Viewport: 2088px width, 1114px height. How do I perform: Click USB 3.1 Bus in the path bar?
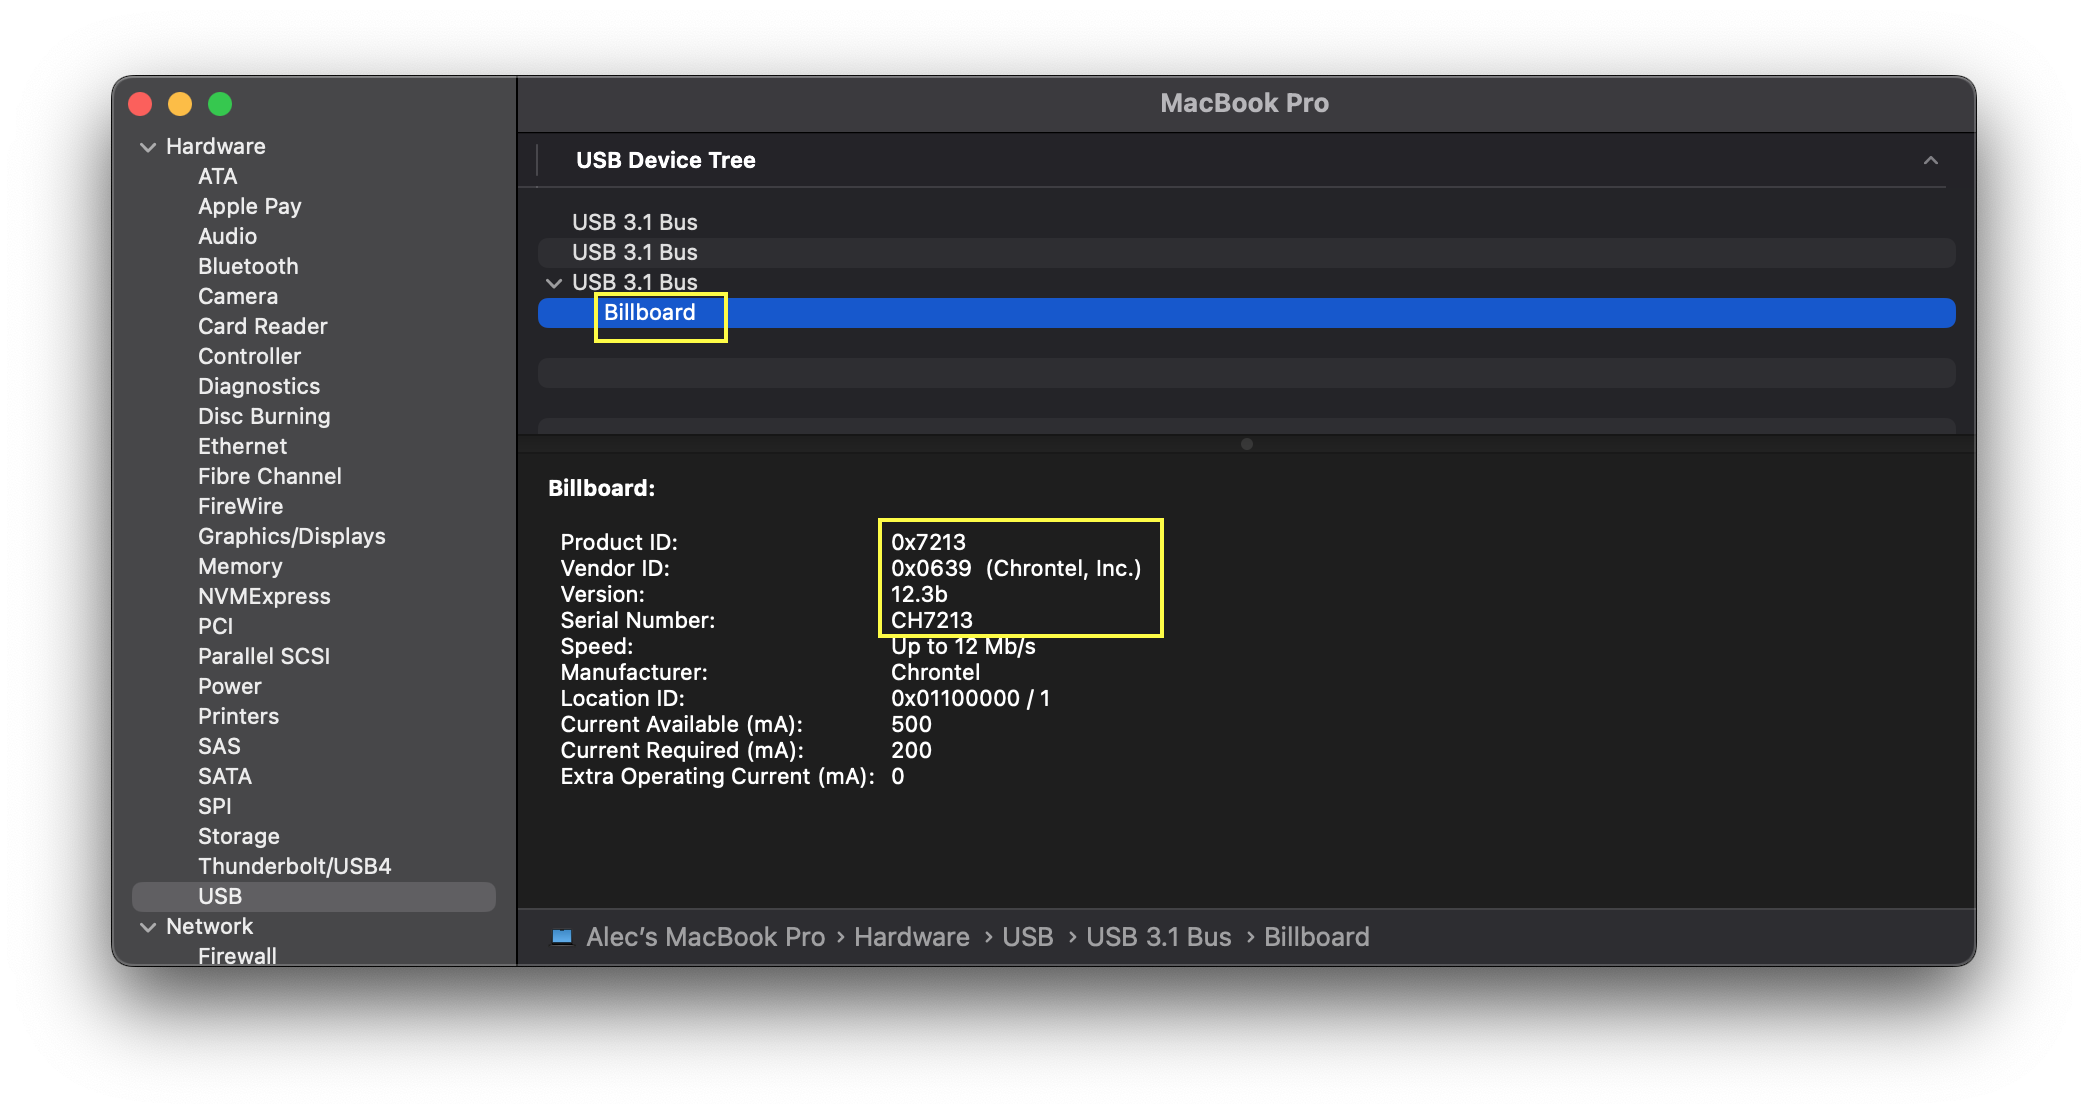1159,937
